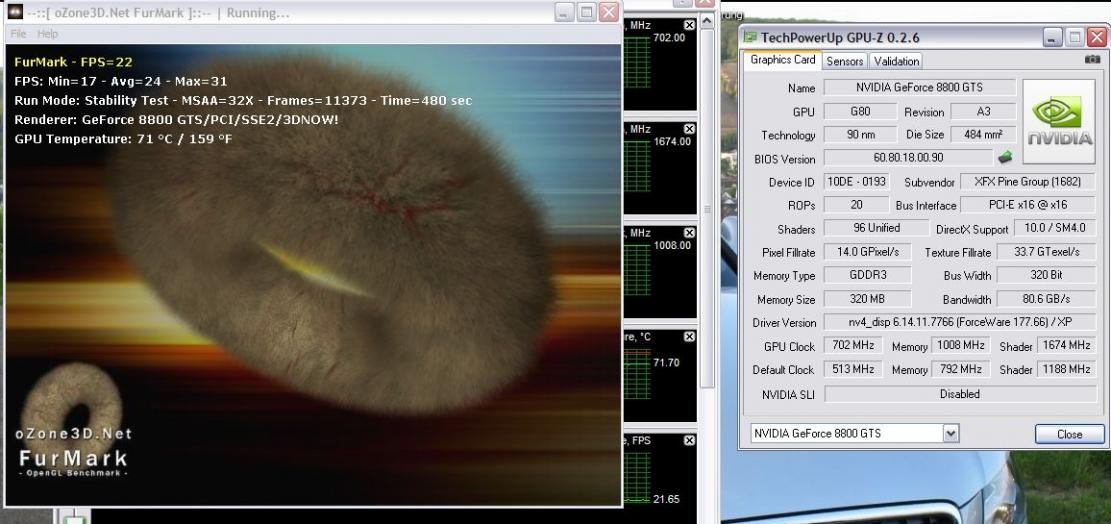1111x524 pixels.
Task: Click the Bandwidth field showing 80.6 GB/s
Action: (1046, 299)
